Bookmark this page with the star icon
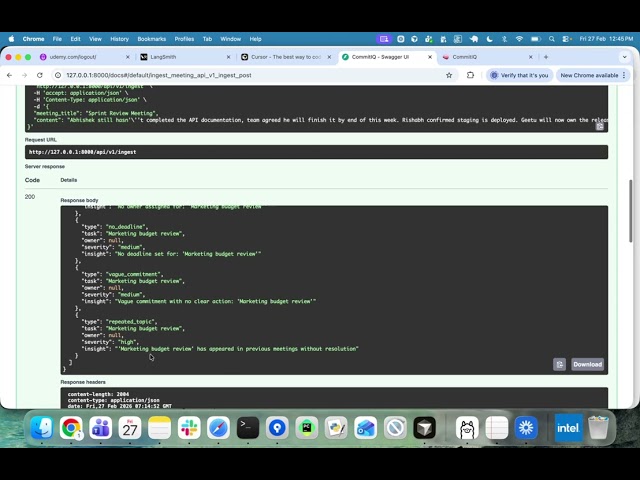This screenshot has width=640, height=480. [449, 75]
